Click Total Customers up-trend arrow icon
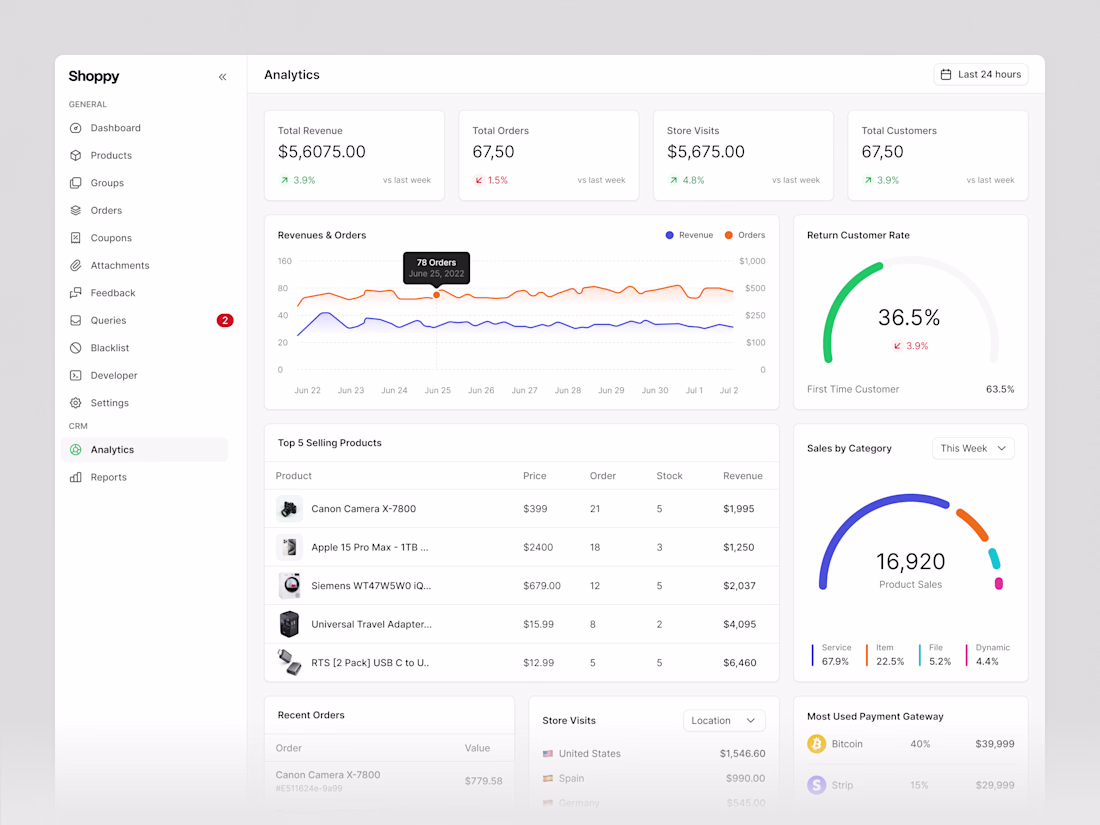Image resolution: width=1100 pixels, height=825 pixels. 868,180
